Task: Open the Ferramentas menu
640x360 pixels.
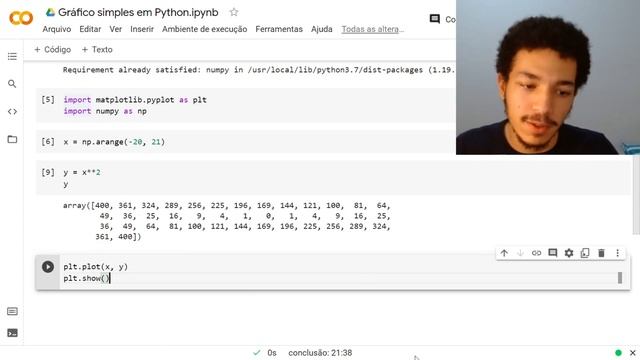Action: [279, 29]
